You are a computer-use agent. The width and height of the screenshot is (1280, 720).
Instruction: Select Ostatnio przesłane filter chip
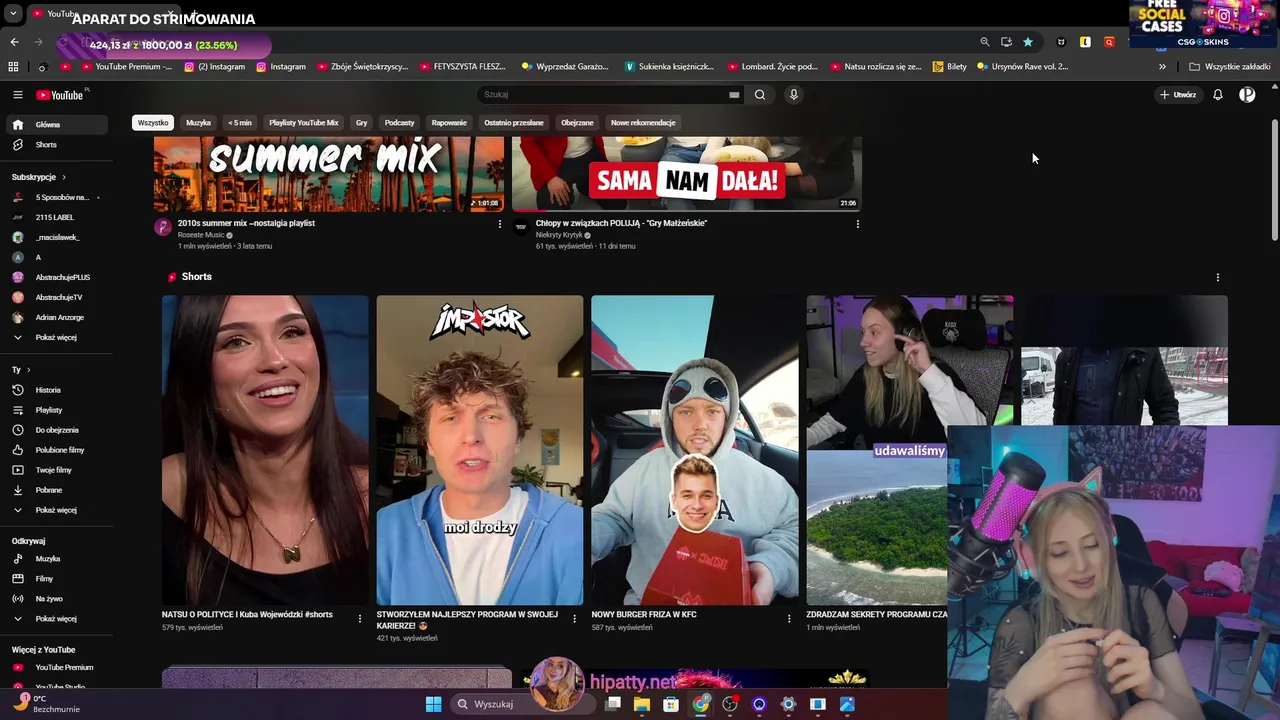click(514, 123)
